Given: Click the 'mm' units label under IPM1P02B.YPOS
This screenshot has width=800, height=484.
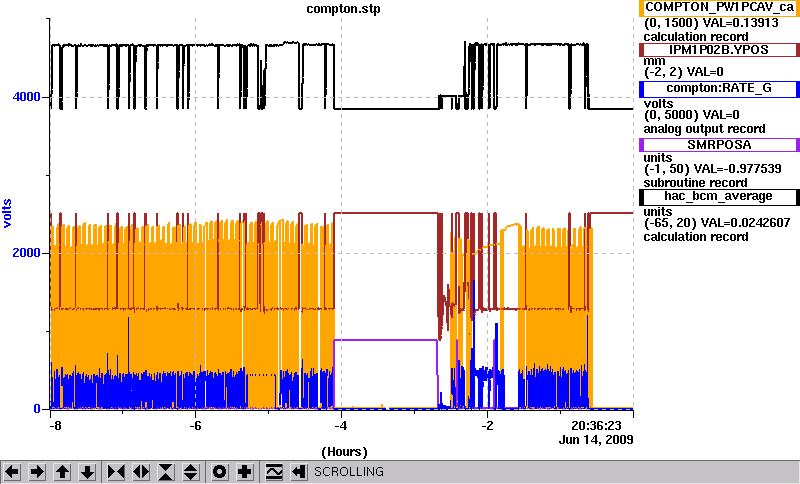Looking at the screenshot, I should click(655, 61).
